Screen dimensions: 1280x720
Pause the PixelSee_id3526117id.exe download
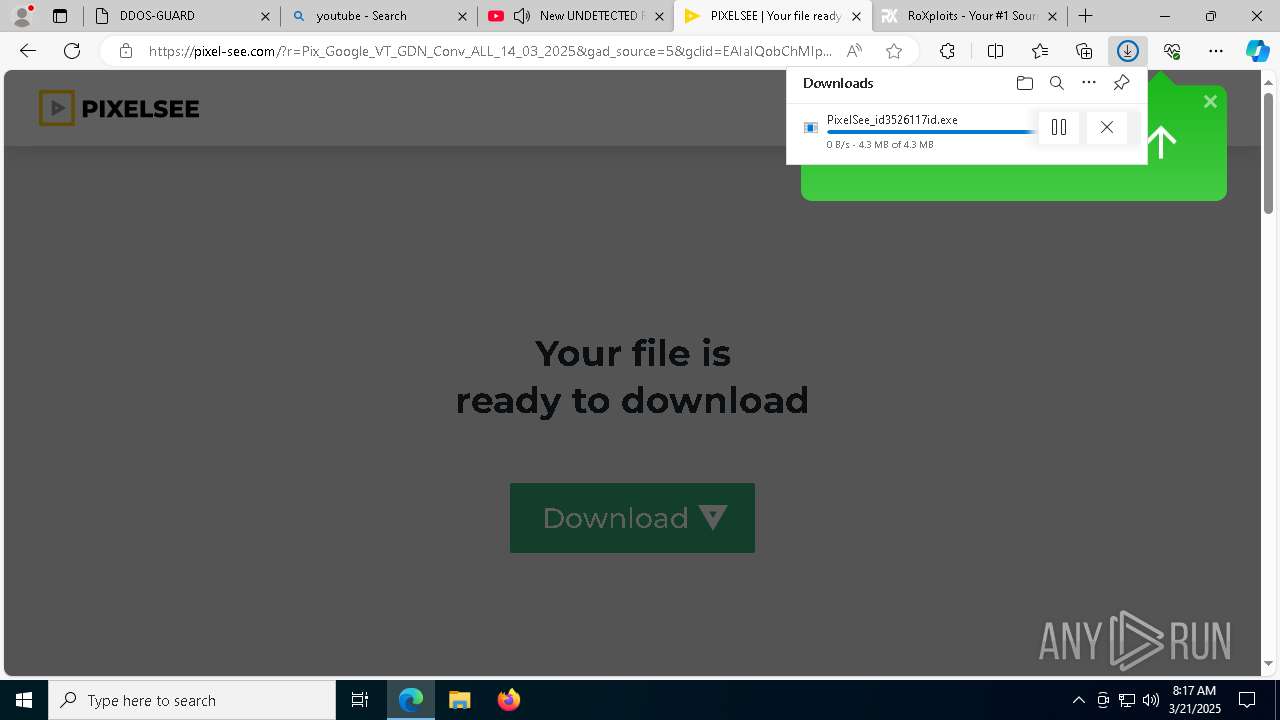coord(1059,127)
